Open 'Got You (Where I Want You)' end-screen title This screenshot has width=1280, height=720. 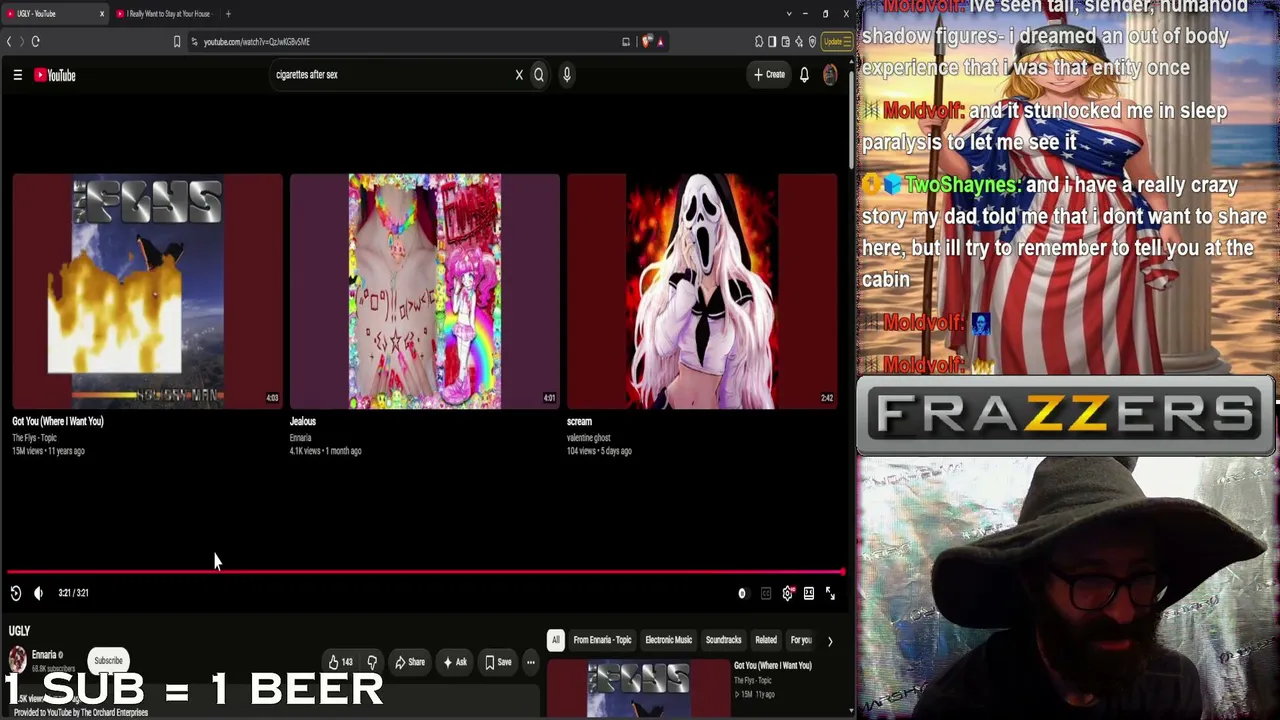(58, 421)
